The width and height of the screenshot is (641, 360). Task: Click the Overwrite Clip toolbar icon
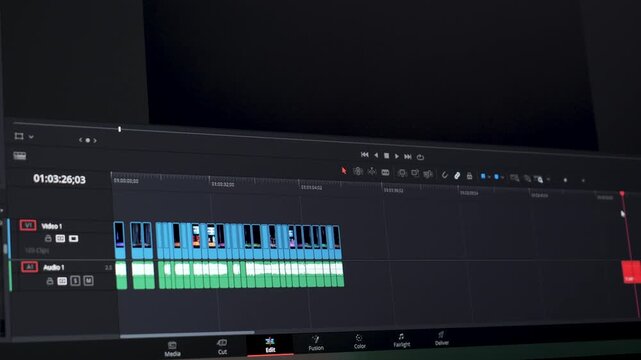[x=415, y=174]
